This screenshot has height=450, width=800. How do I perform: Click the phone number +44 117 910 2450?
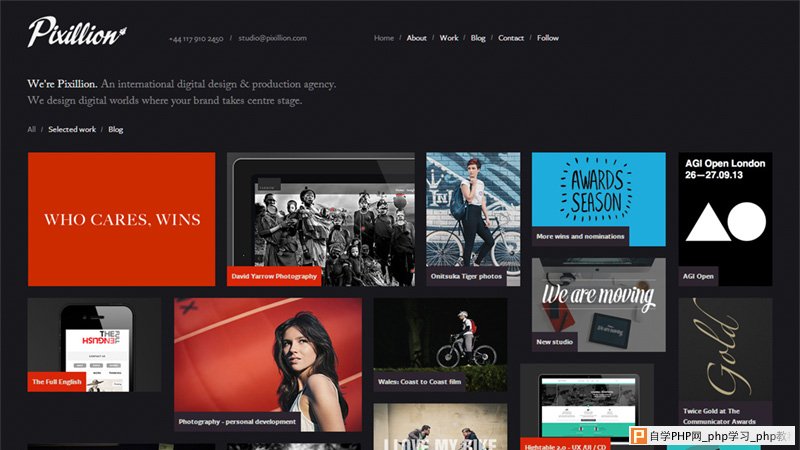click(196, 38)
